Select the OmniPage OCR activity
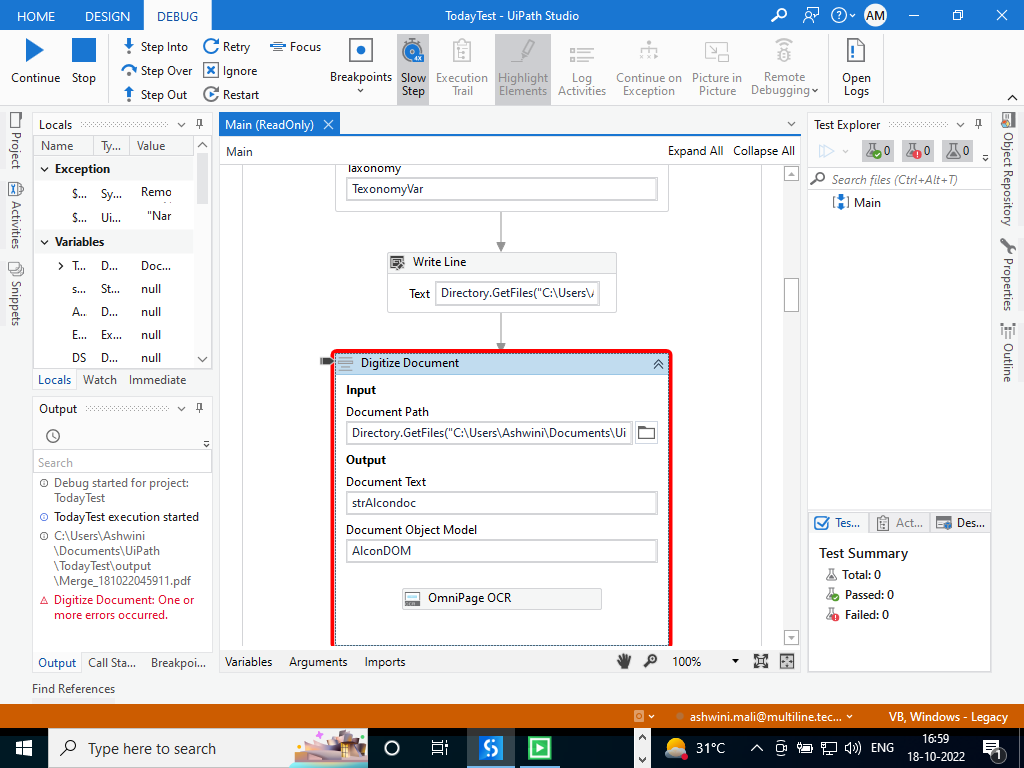Image resolution: width=1024 pixels, height=768 pixels. pyautogui.click(x=501, y=598)
